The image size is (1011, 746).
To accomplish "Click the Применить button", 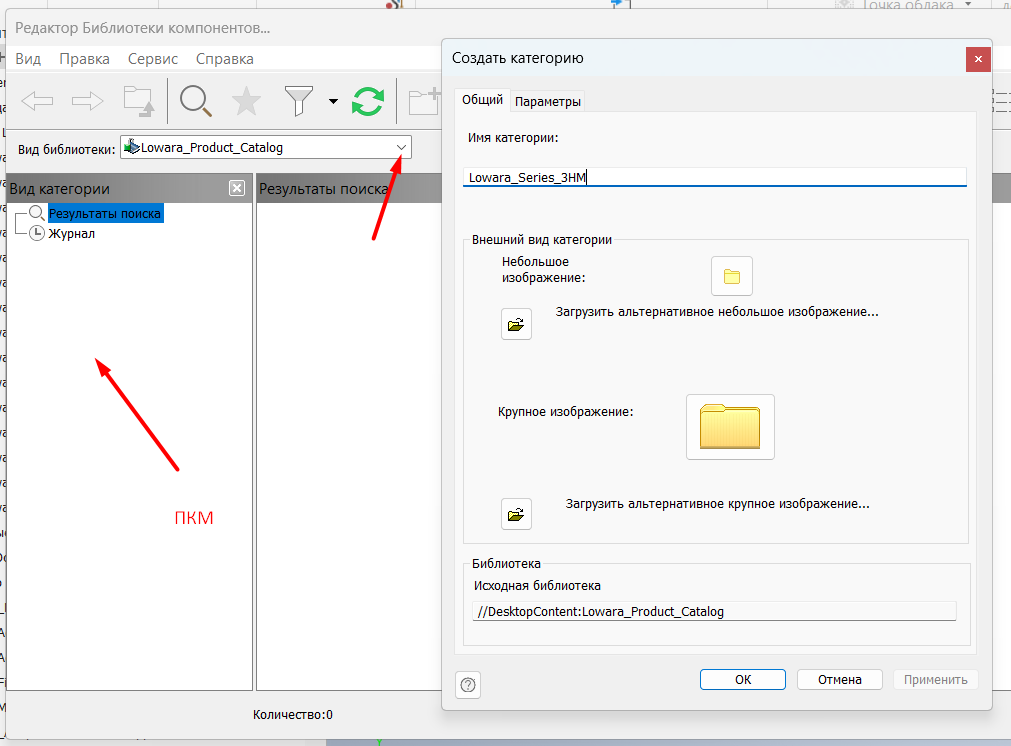I will point(936,680).
